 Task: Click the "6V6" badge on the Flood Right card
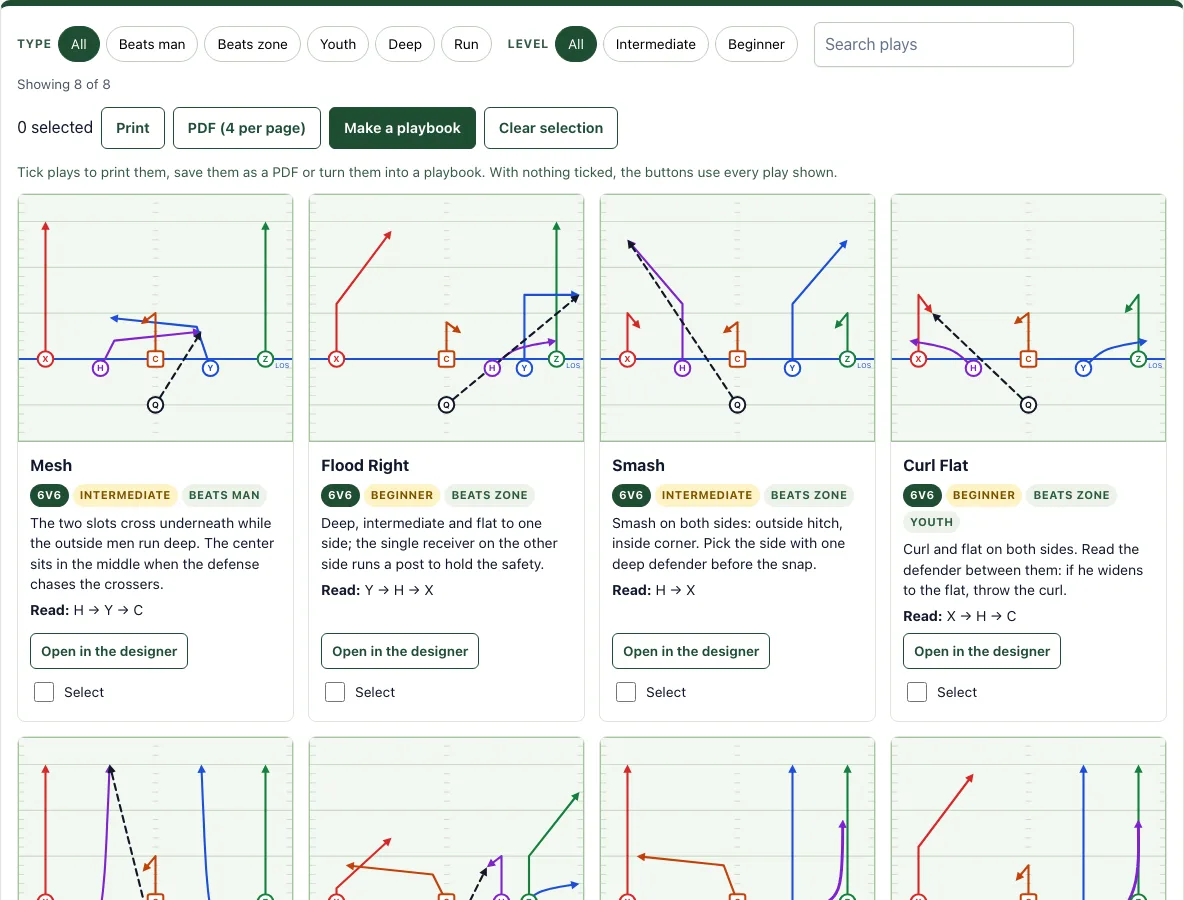coord(340,495)
